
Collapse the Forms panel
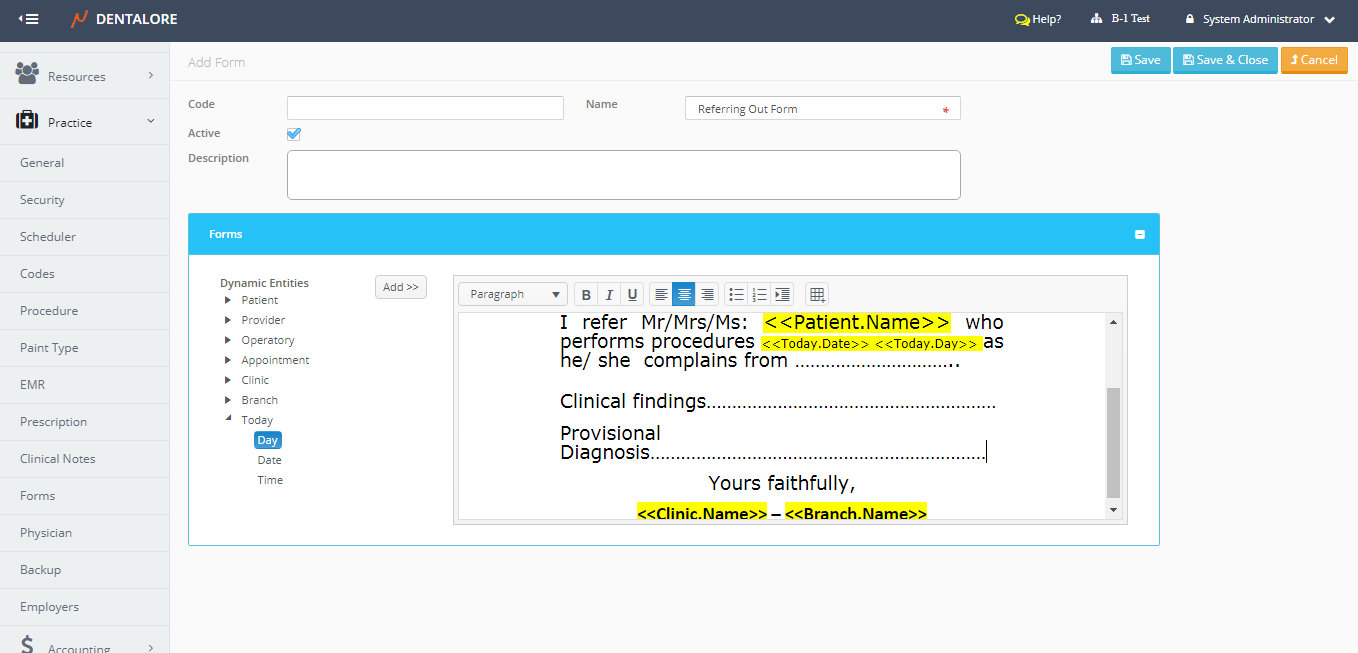point(1139,235)
